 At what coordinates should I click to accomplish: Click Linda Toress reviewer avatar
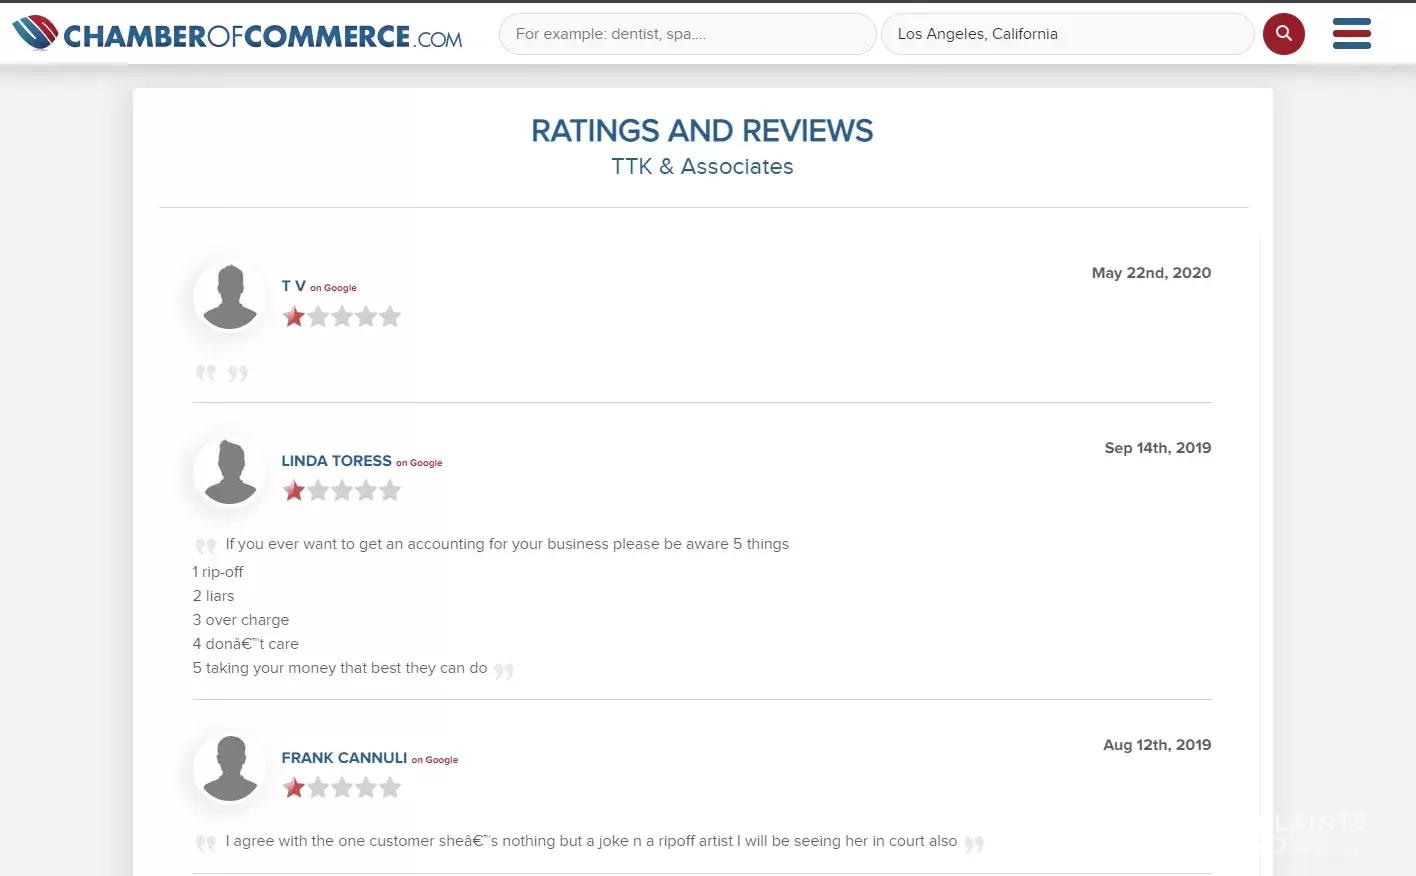[x=230, y=472]
